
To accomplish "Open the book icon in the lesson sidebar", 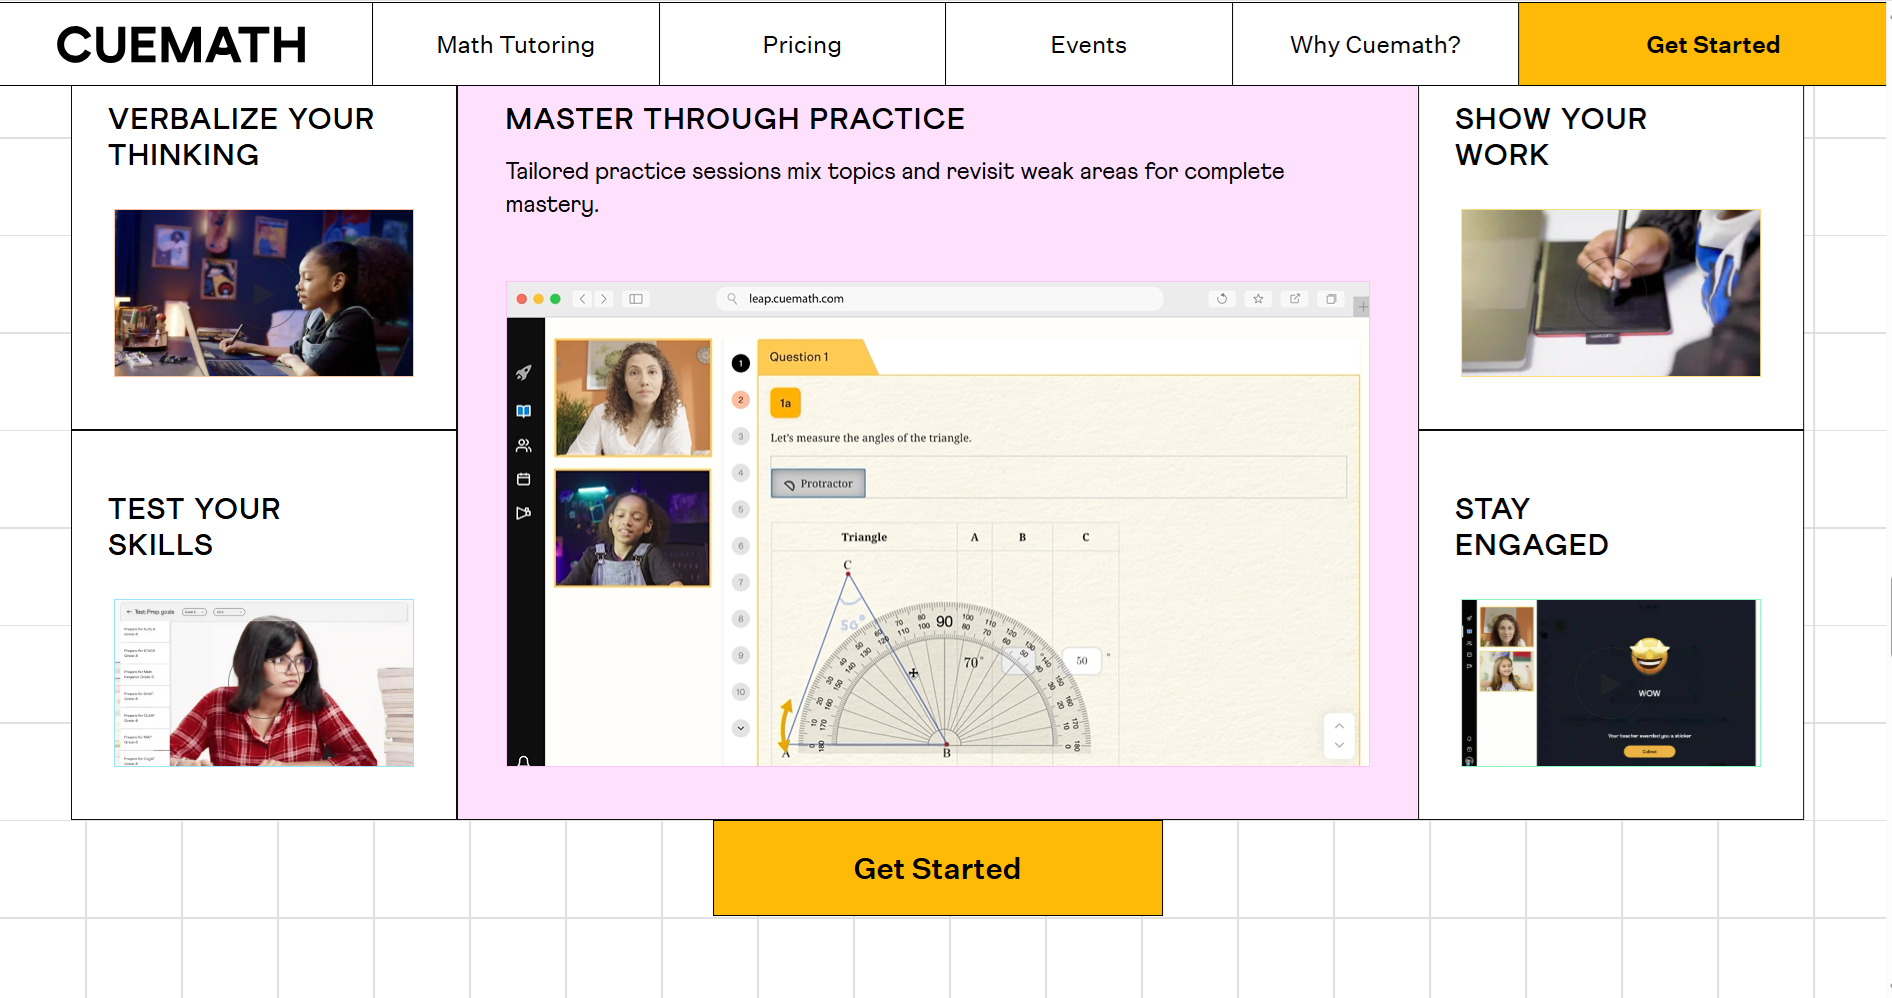I will (523, 411).
